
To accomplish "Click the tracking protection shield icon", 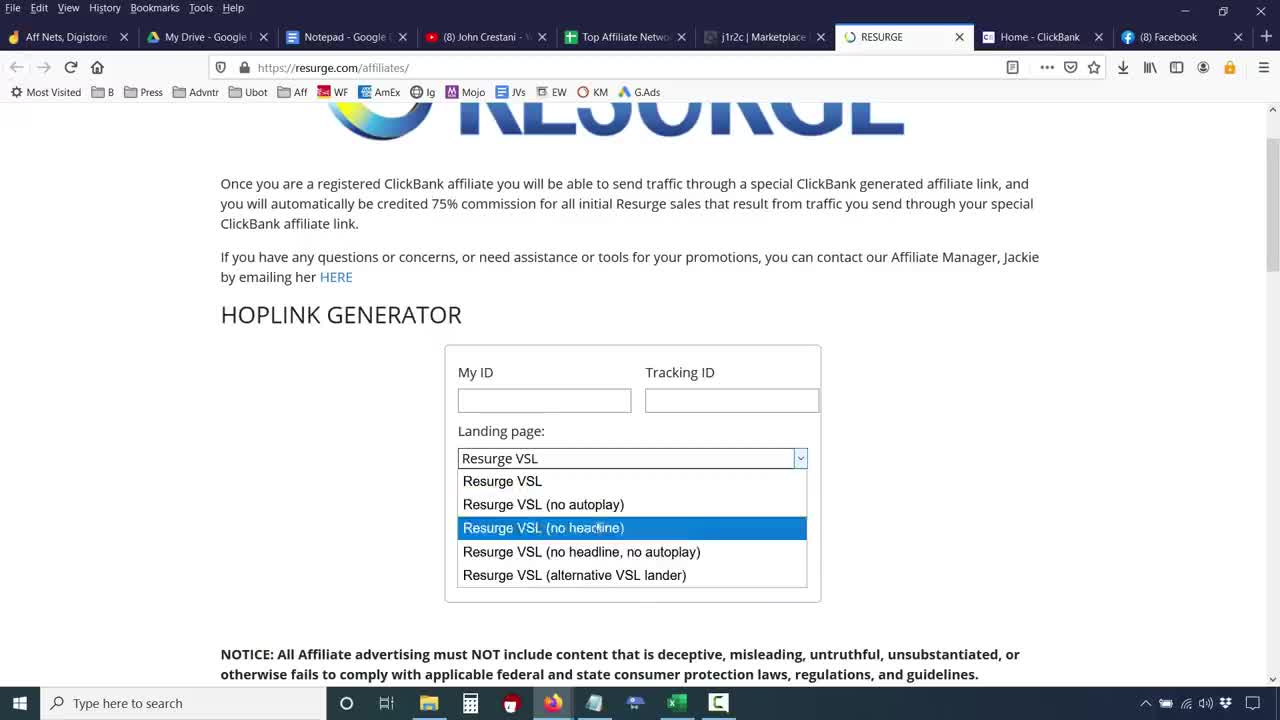I will pyautogui.click(x=221, y=67).
